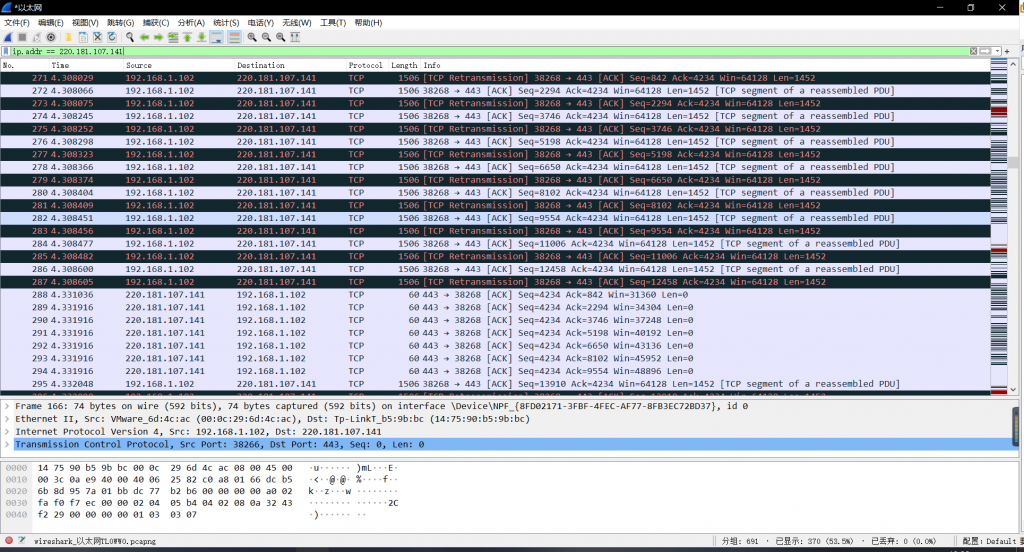Sort by the Protocol column header

(367, 65)
